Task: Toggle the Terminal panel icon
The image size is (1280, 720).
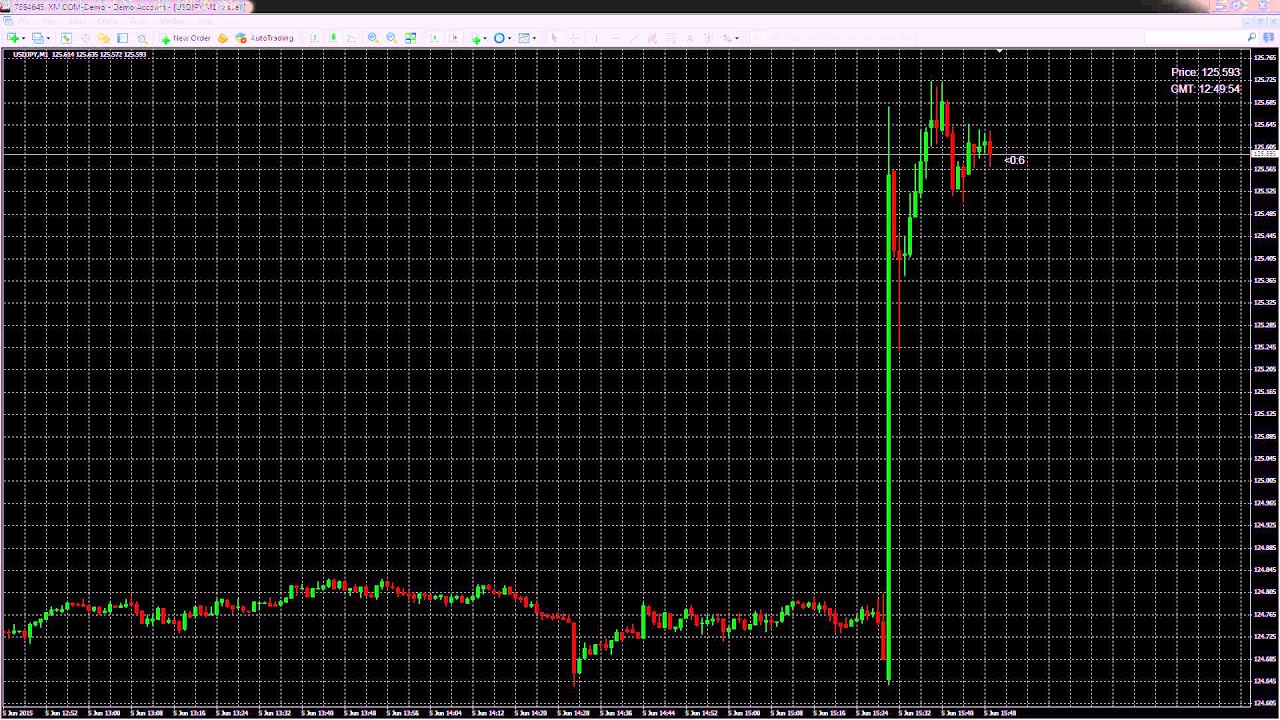Action: [x=122, y=38]
